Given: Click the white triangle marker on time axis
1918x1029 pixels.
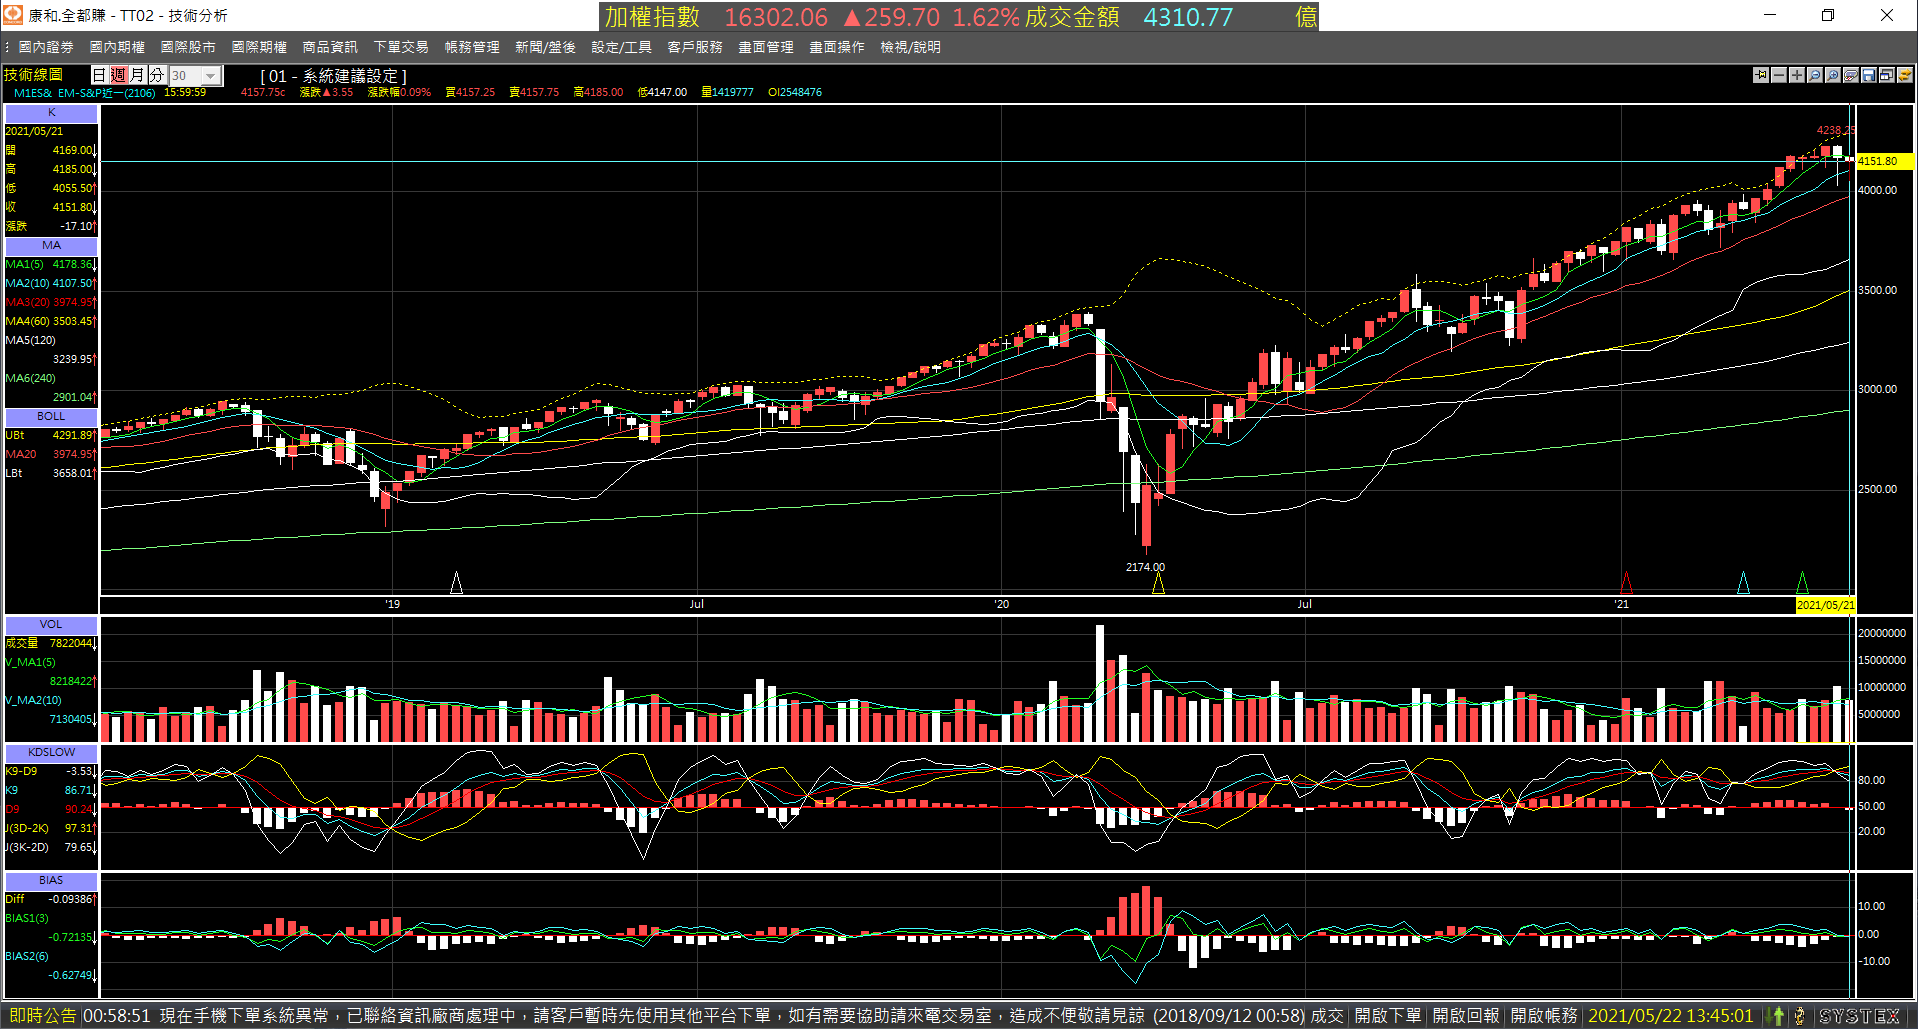Looking at the screenshot, I should 456,582.
